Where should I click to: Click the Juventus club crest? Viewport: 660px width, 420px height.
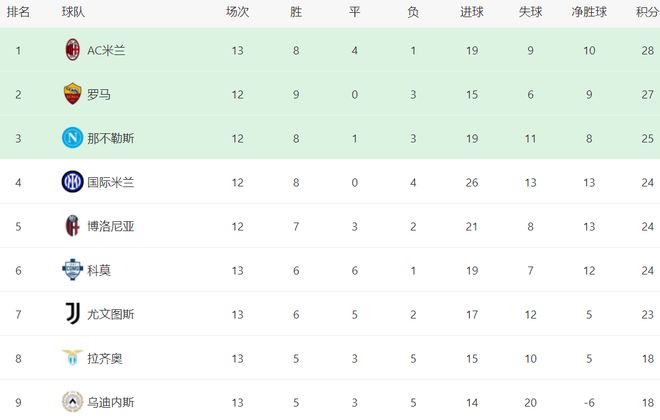pyautogui.click(x=72, y=314)
